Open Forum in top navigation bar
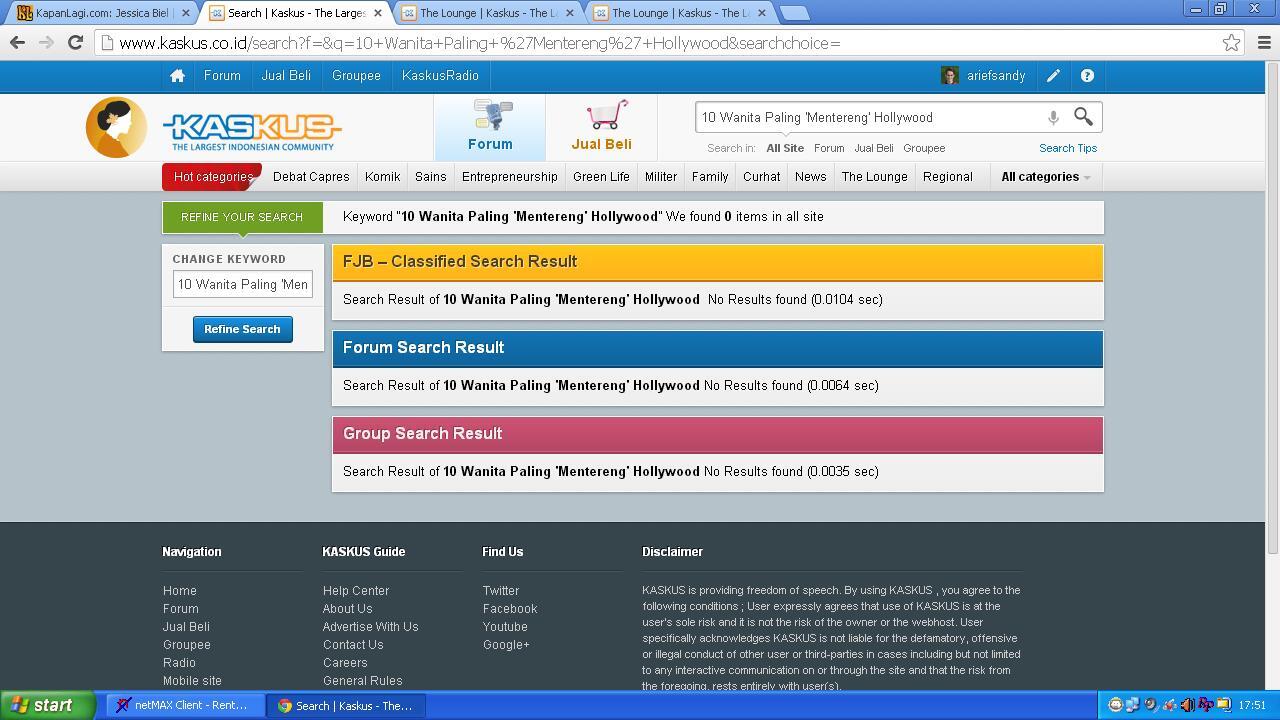 222,76
